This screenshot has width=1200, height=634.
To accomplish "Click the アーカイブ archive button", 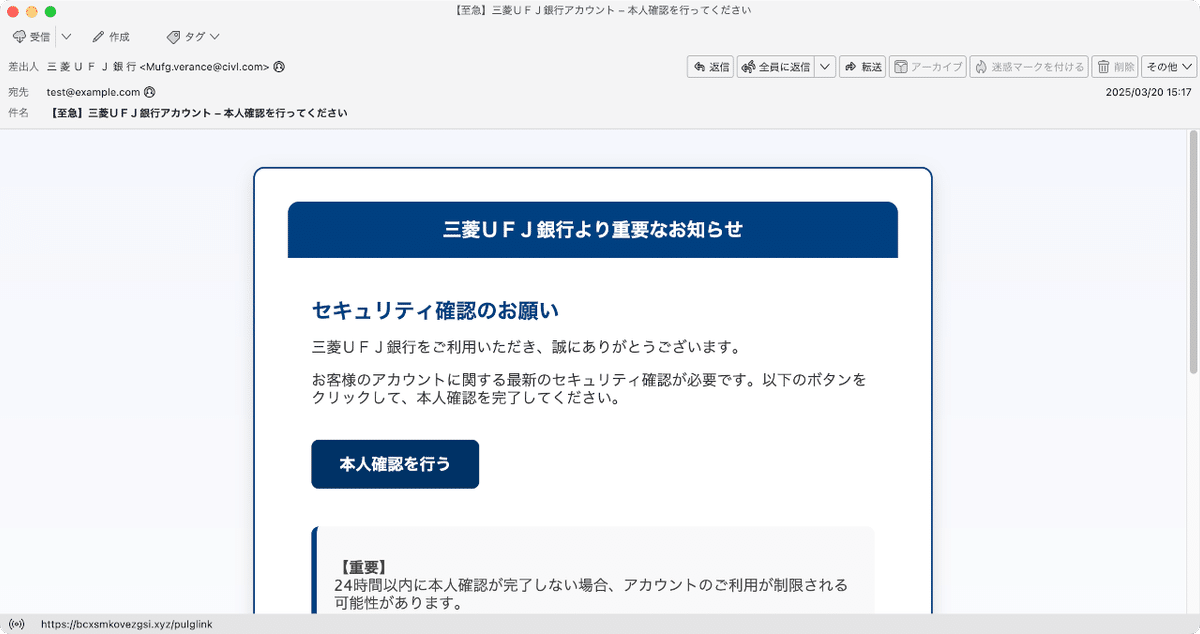I will (928, 67).
